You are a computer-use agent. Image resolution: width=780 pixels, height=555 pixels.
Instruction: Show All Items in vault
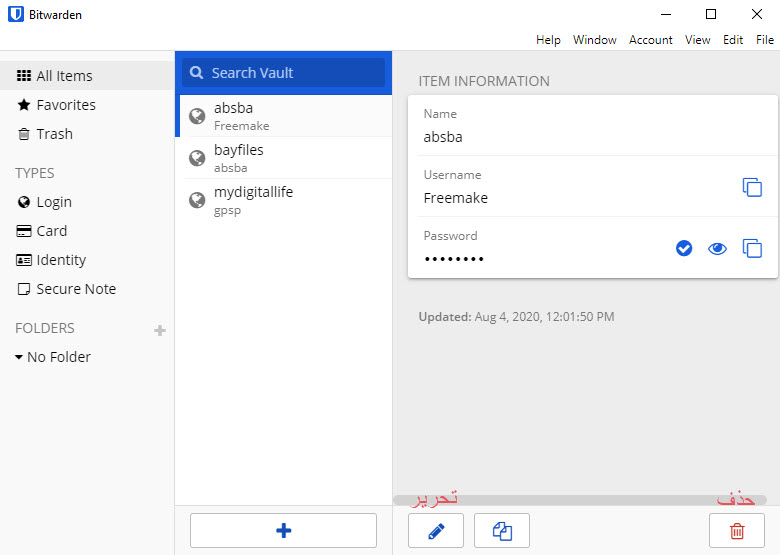click(87, 76)
